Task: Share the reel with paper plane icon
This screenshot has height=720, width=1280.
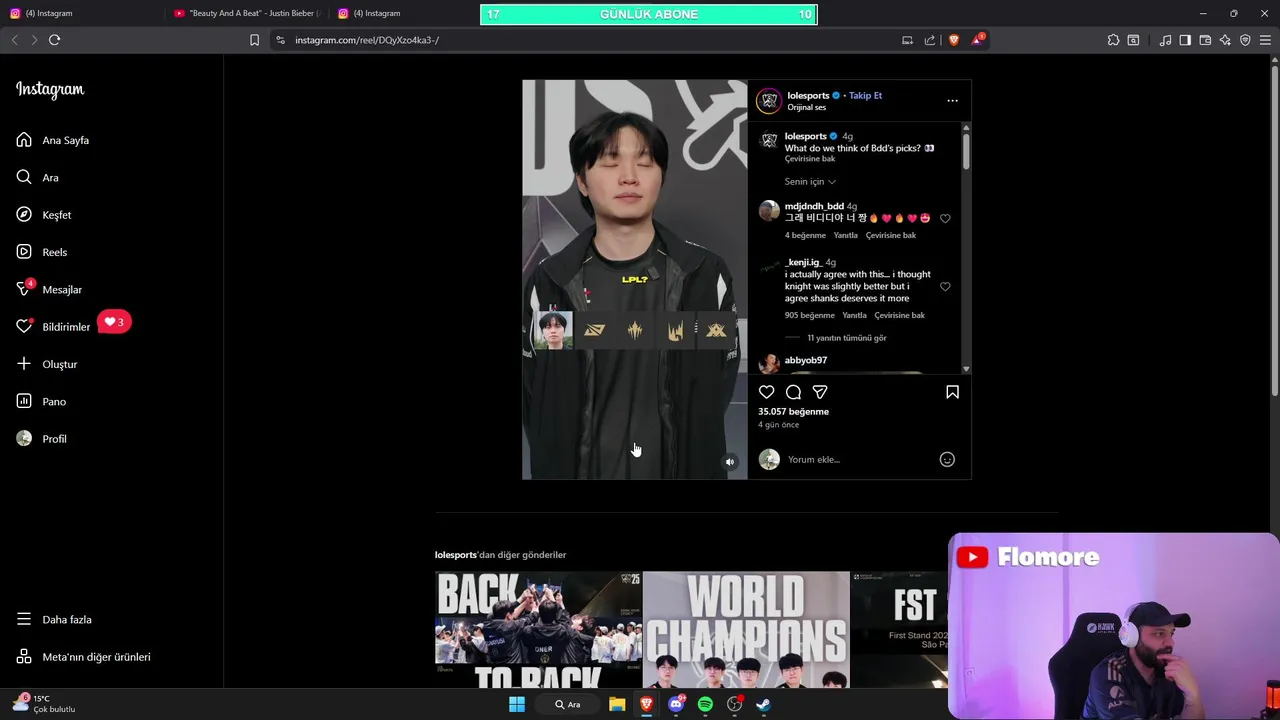Action: pos(820,392)
